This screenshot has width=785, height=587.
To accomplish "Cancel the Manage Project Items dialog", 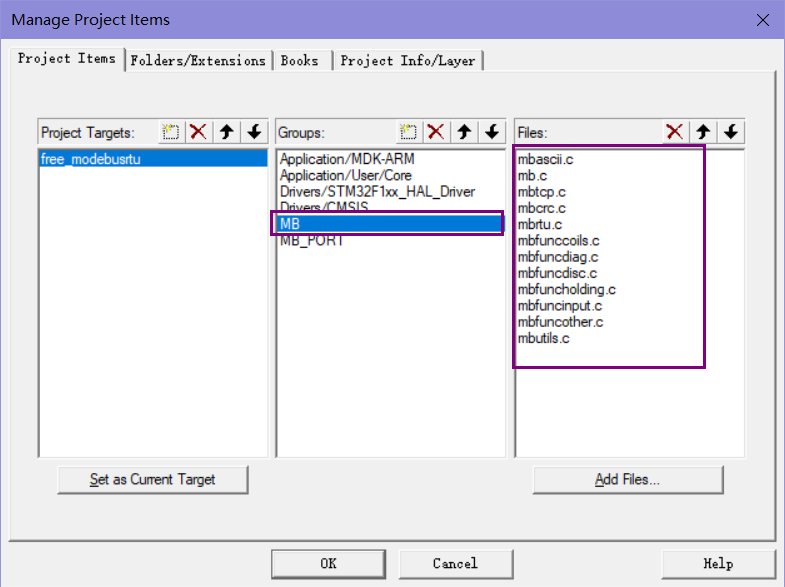I will tap(456, 563).
